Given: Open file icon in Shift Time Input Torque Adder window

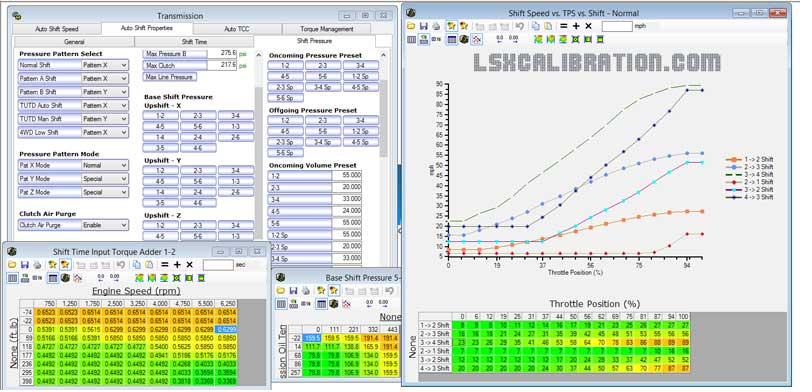Looking at the screenshot, I should pyautogui.click(x=12, y=265).
